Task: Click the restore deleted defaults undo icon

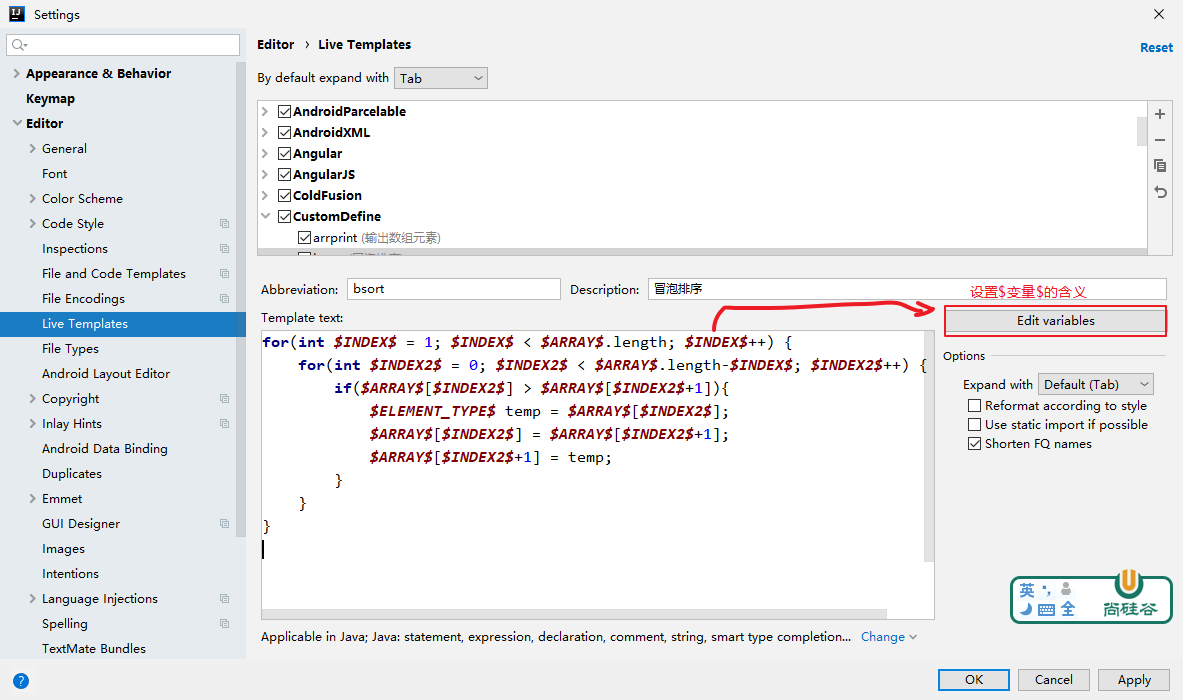Action: pyautogui.click(x=1160, y=192)
